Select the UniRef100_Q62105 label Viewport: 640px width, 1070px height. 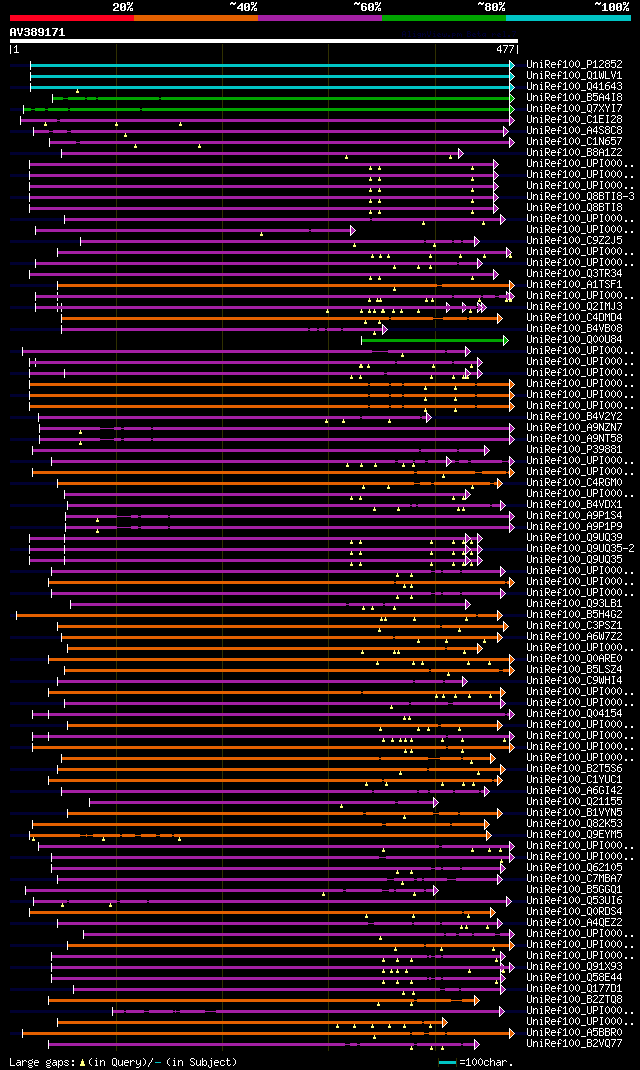574,867
